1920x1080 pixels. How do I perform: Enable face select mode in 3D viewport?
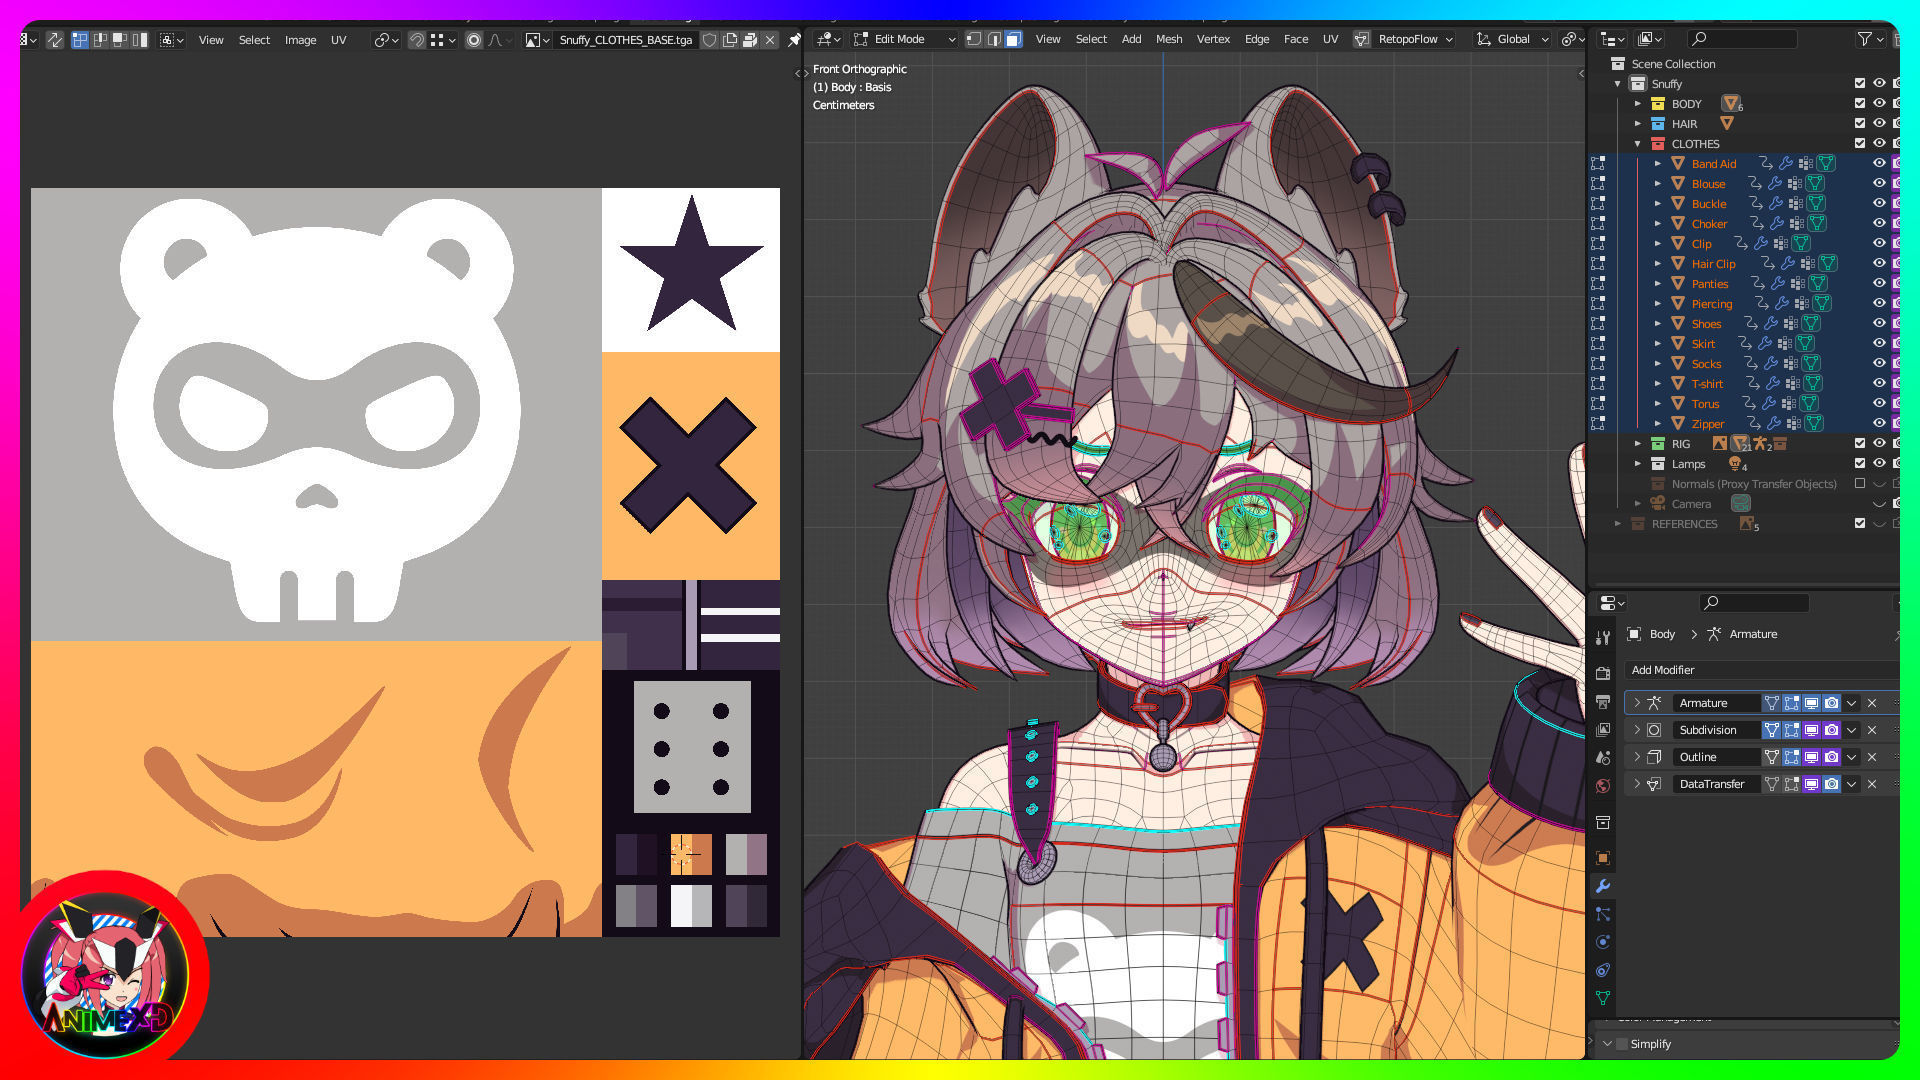(x=1013, y=39)
